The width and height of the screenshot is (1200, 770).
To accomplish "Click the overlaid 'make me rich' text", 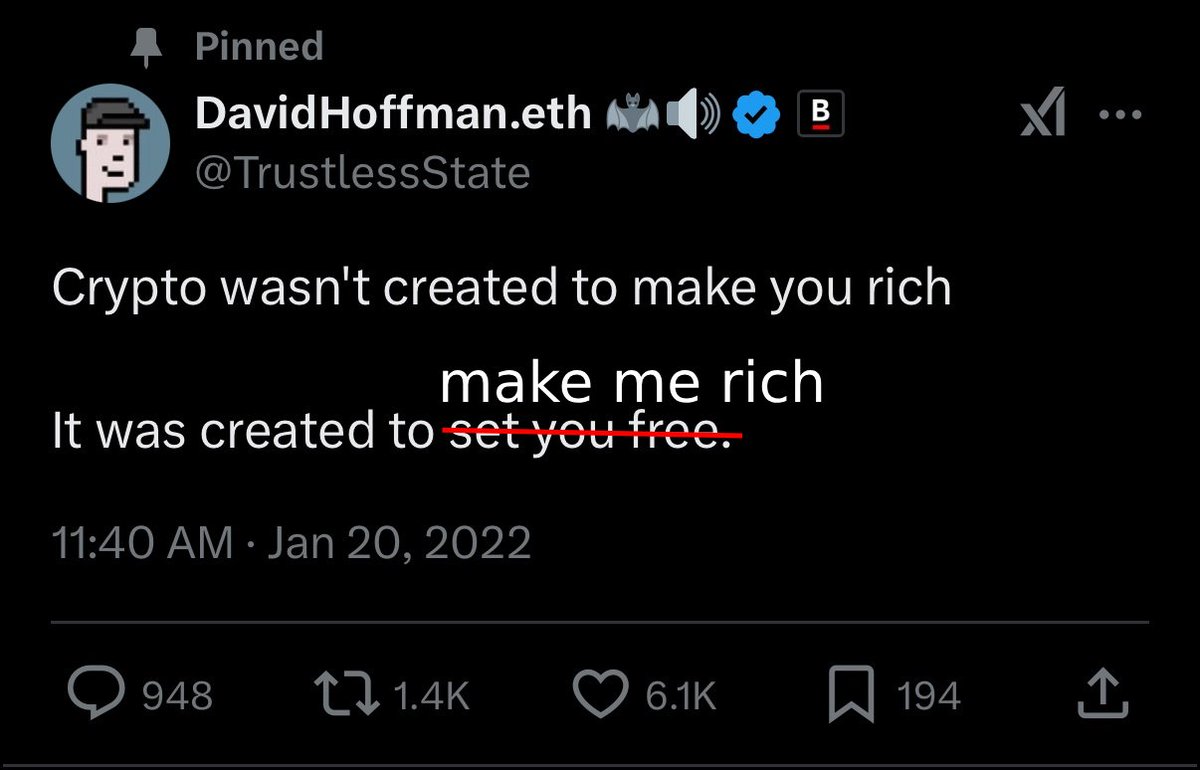I will click(632, 383).
